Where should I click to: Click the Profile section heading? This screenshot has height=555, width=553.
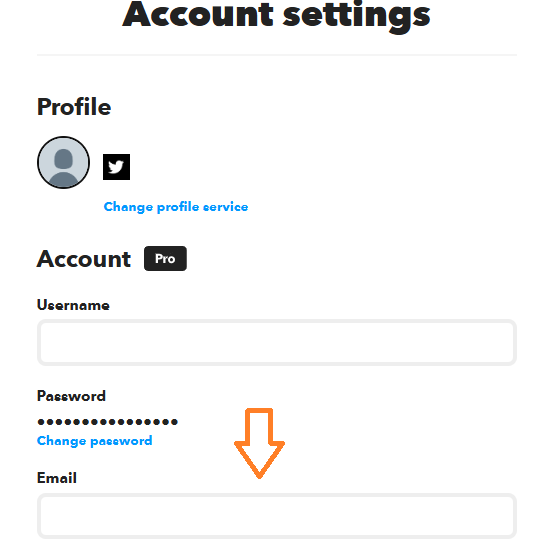tap(74, 107)
